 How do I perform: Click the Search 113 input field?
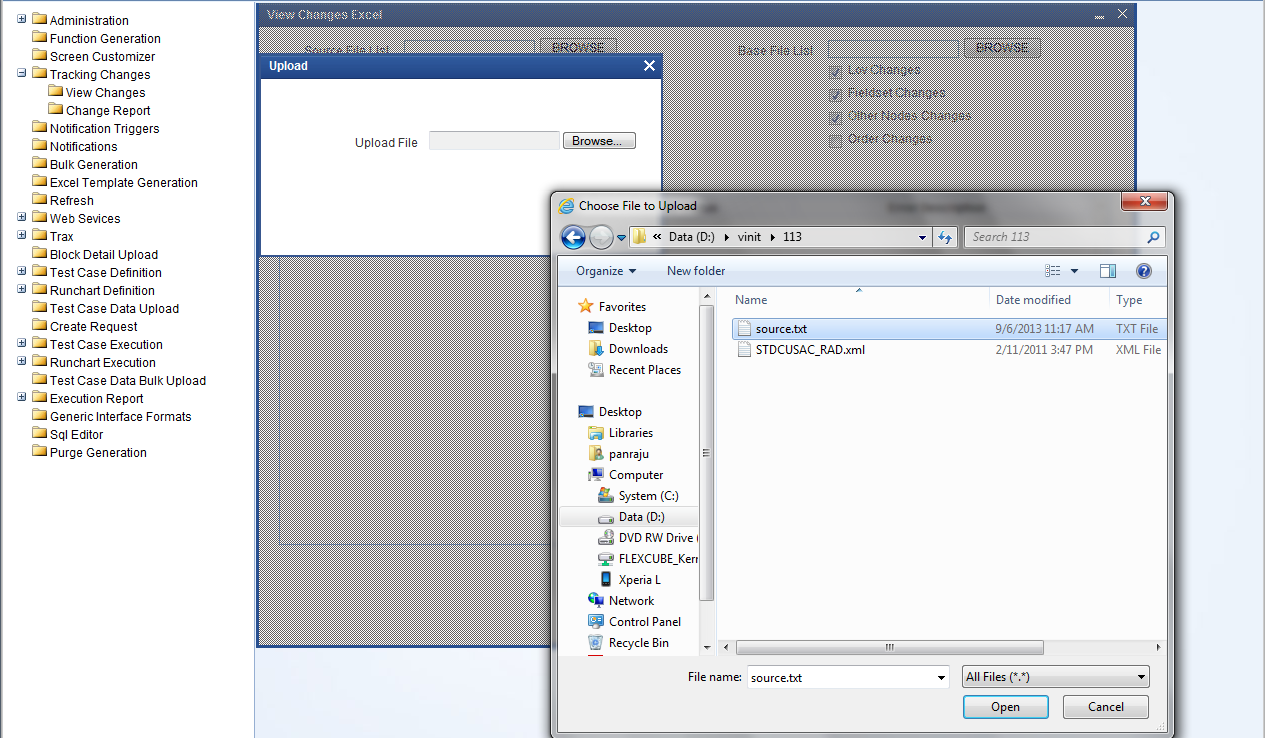[x=1057, y=237]
